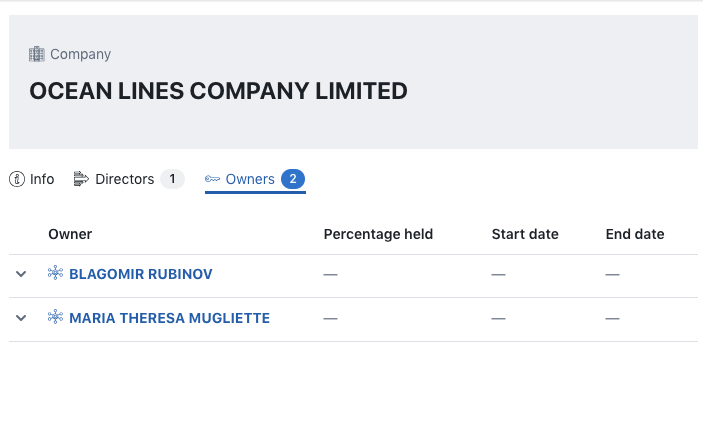Viewport: 703px width, 429px height.
Task: Expand the MARIA THERESA MUGLIETTE owner row
Action: (21, 318)
